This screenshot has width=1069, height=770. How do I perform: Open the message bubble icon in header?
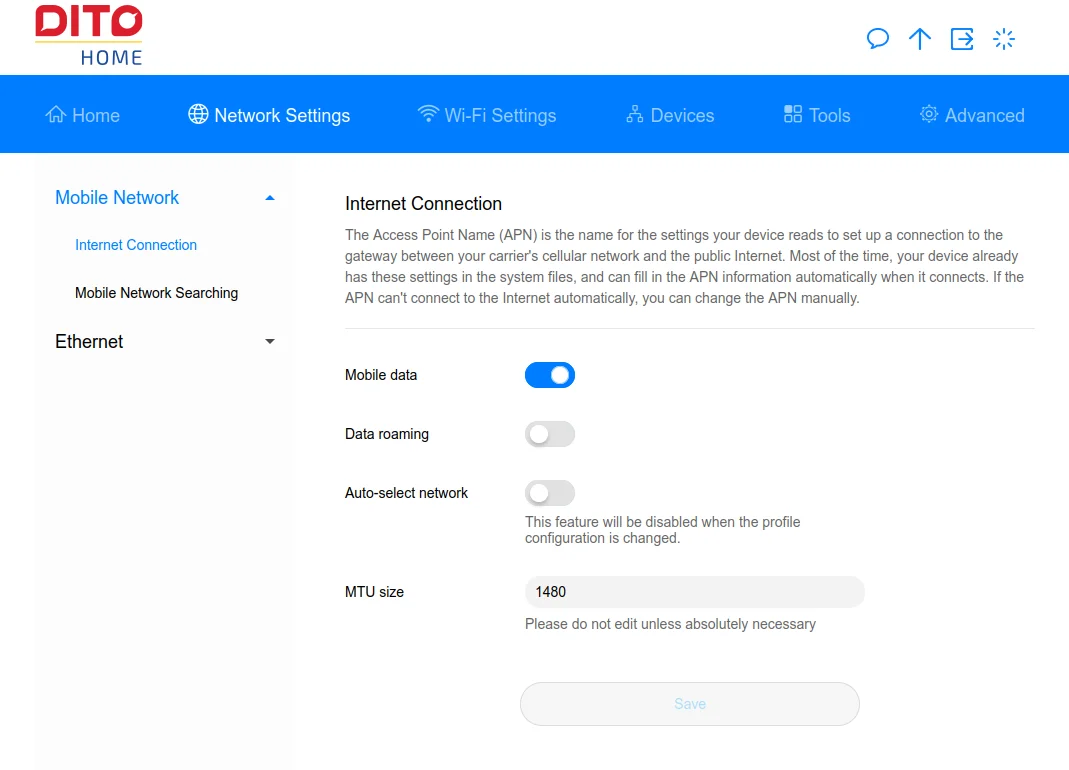[x=877, y=38]
